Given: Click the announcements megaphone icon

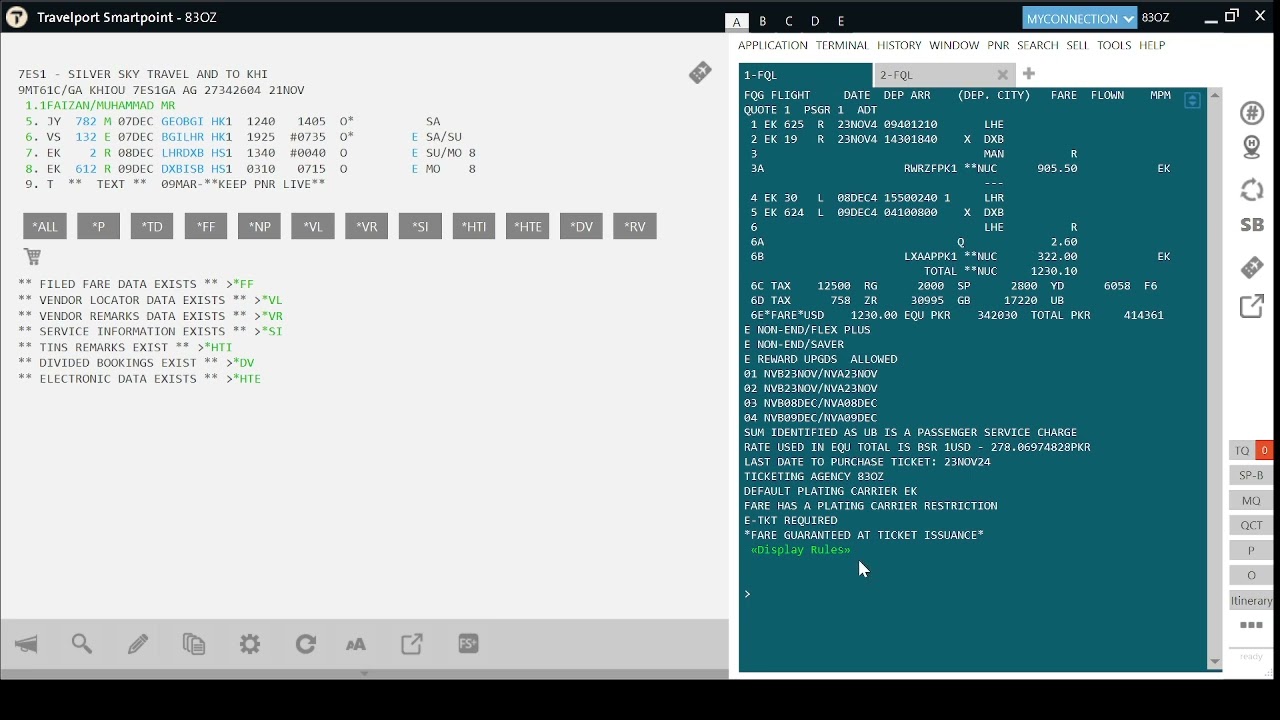Looking at the screenshot, I should tap(27, 645).
